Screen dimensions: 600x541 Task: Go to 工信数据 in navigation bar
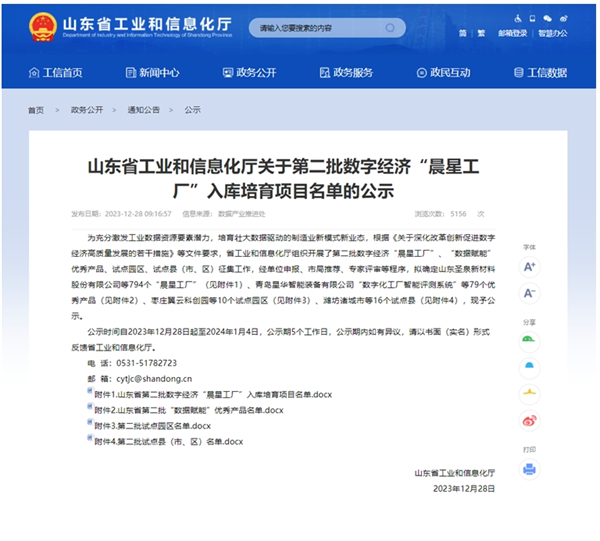coord(540,72)
